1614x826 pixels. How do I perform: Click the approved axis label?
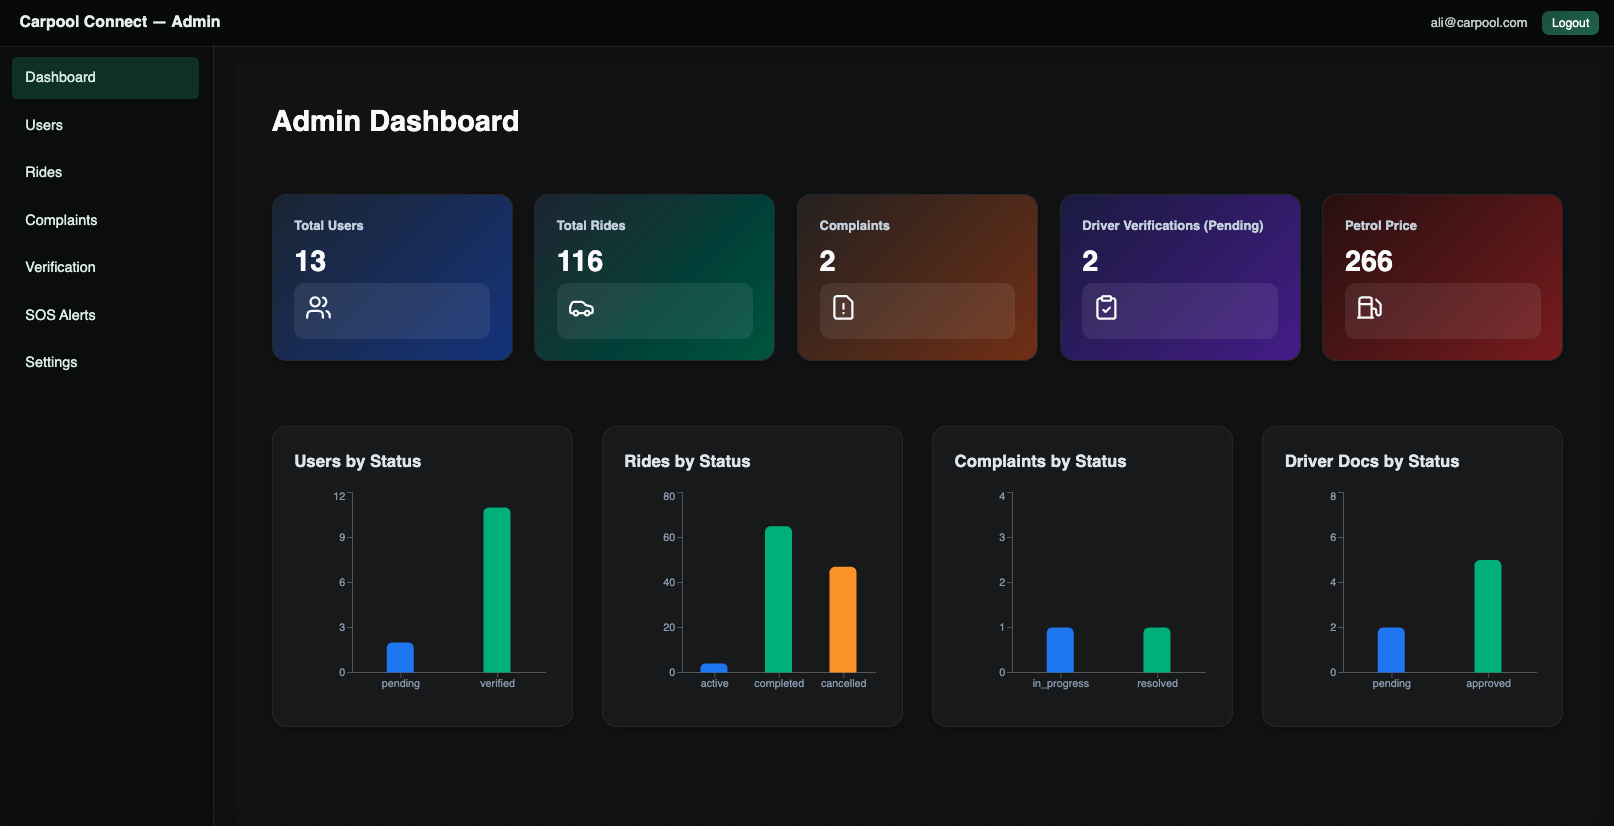pos(1488,684)
